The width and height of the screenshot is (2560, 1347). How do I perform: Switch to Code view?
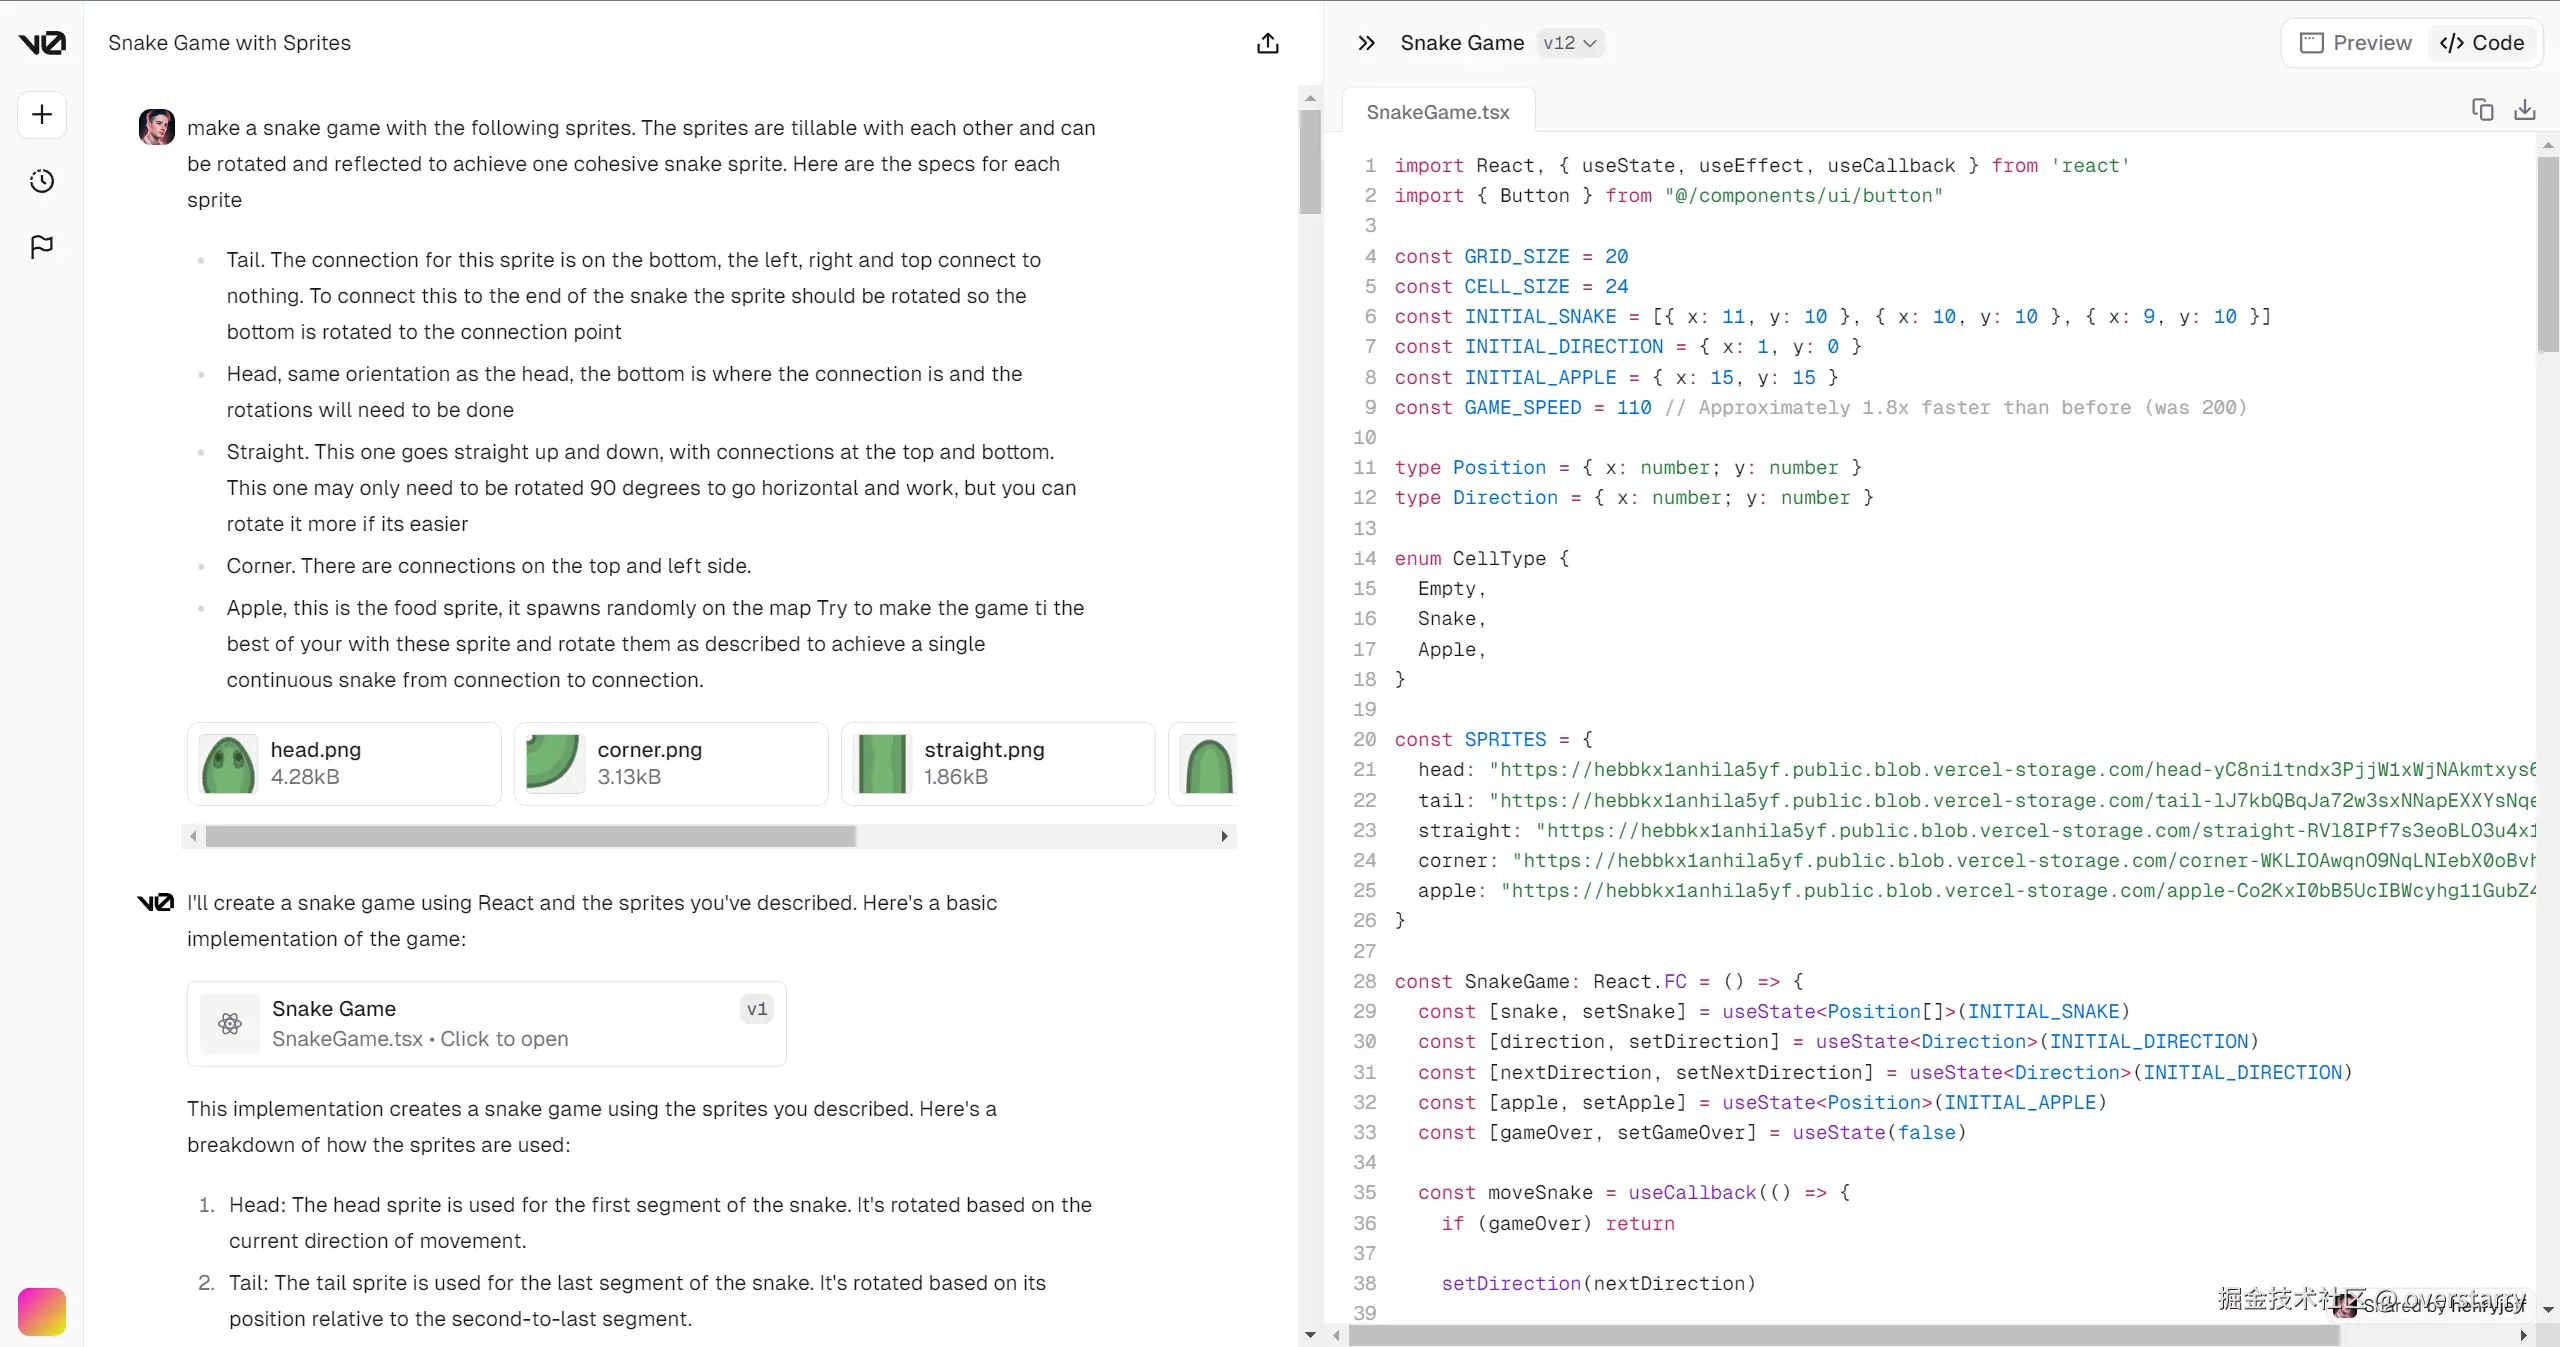(x=2482, y=43)
